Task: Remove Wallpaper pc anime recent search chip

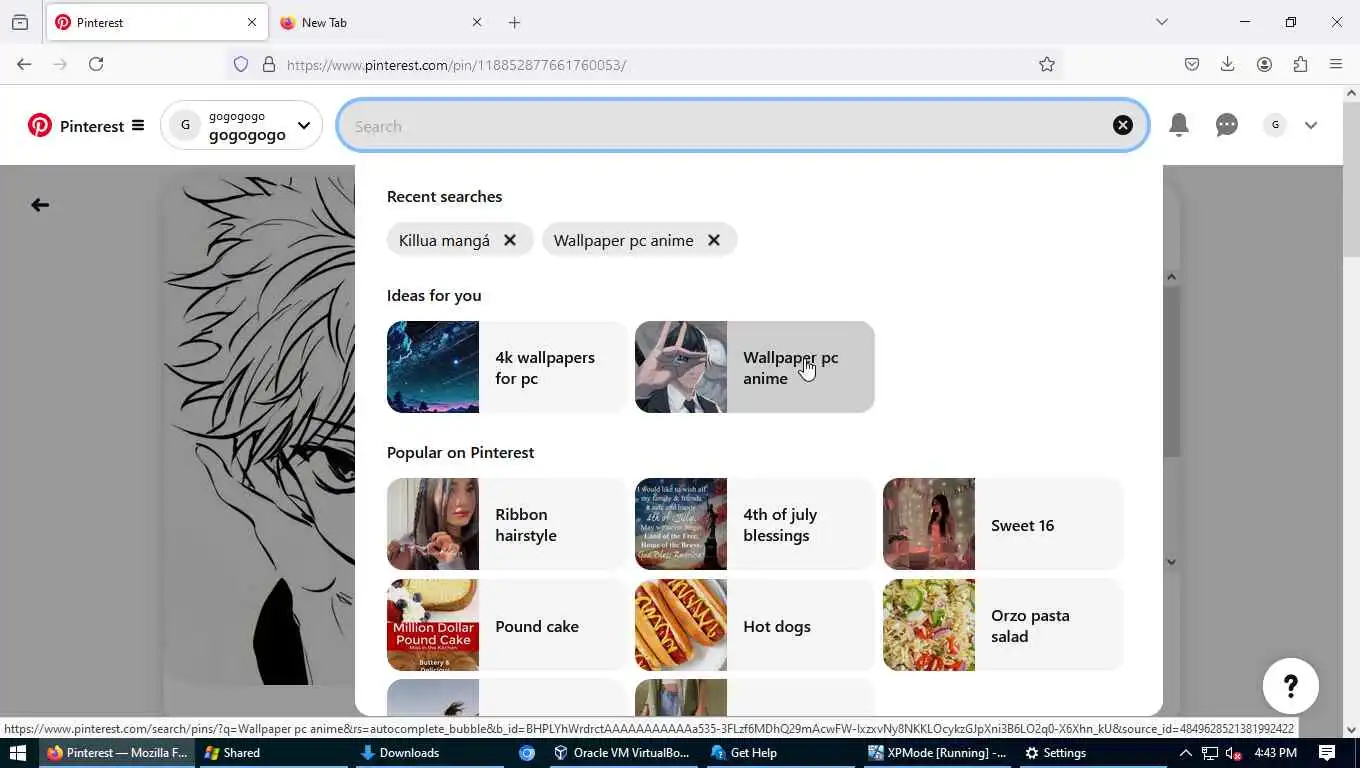Action: (x=714, y=240)
